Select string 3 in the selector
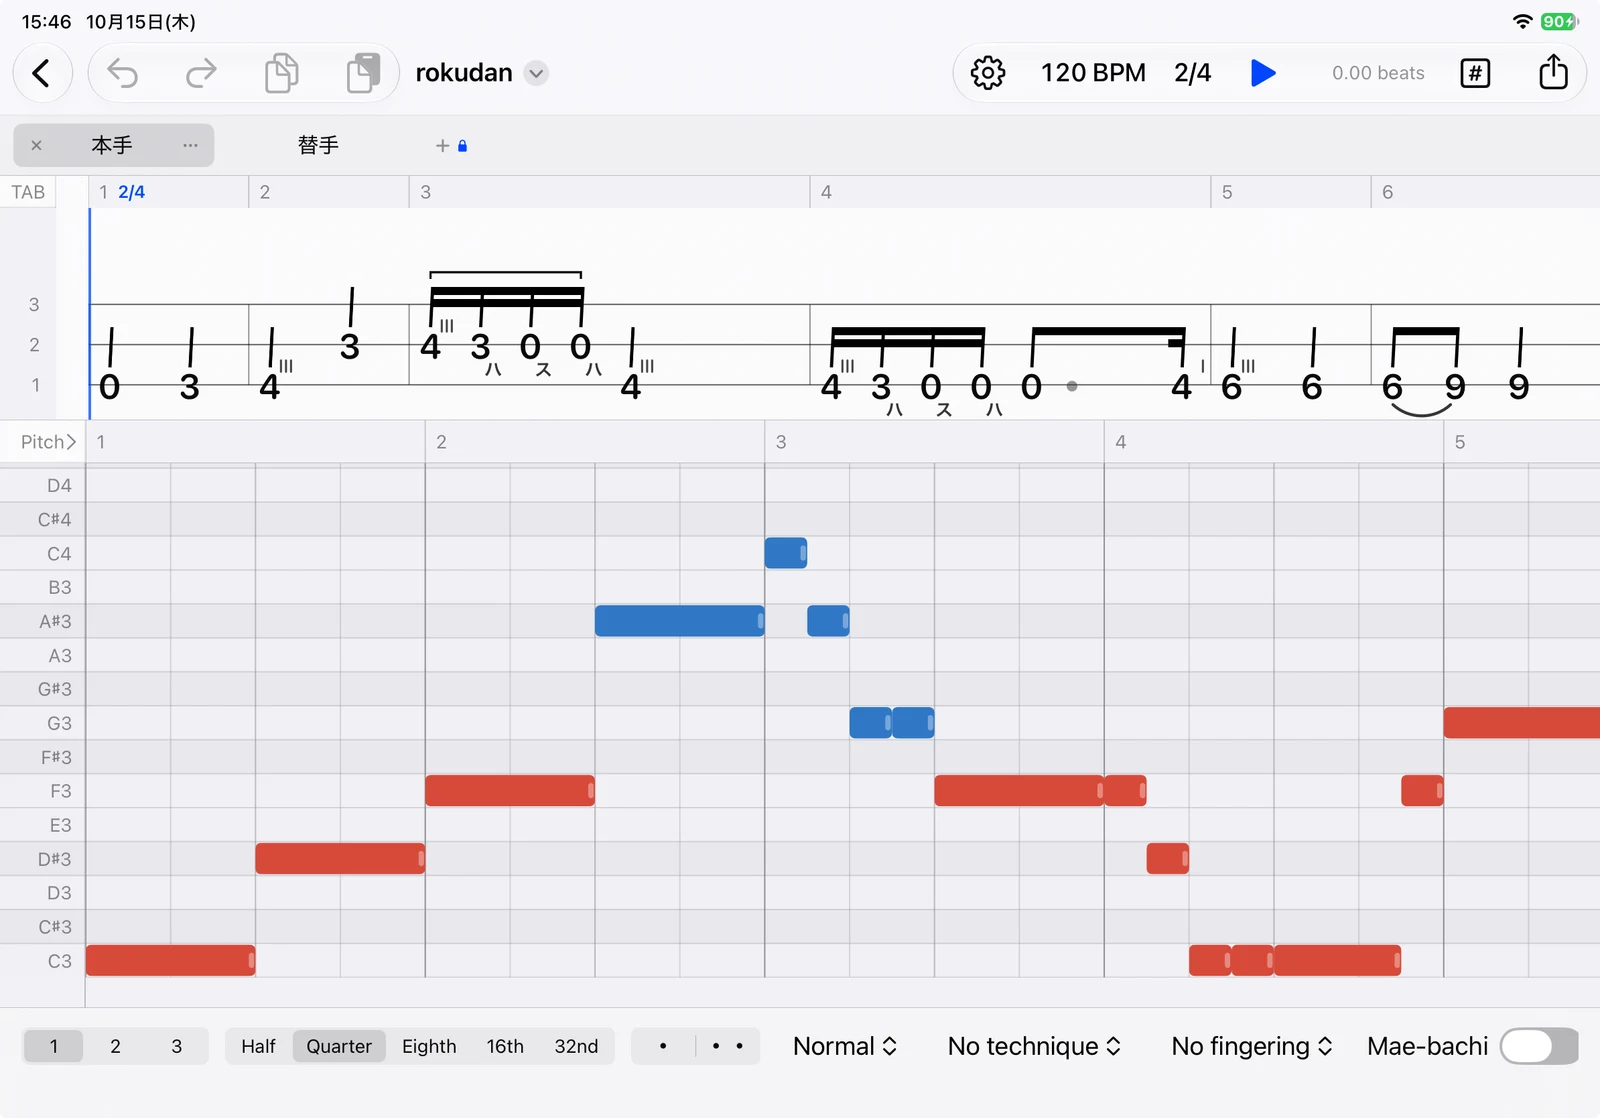This screenshot has height=1118, width=1600. pos(176,1046)
